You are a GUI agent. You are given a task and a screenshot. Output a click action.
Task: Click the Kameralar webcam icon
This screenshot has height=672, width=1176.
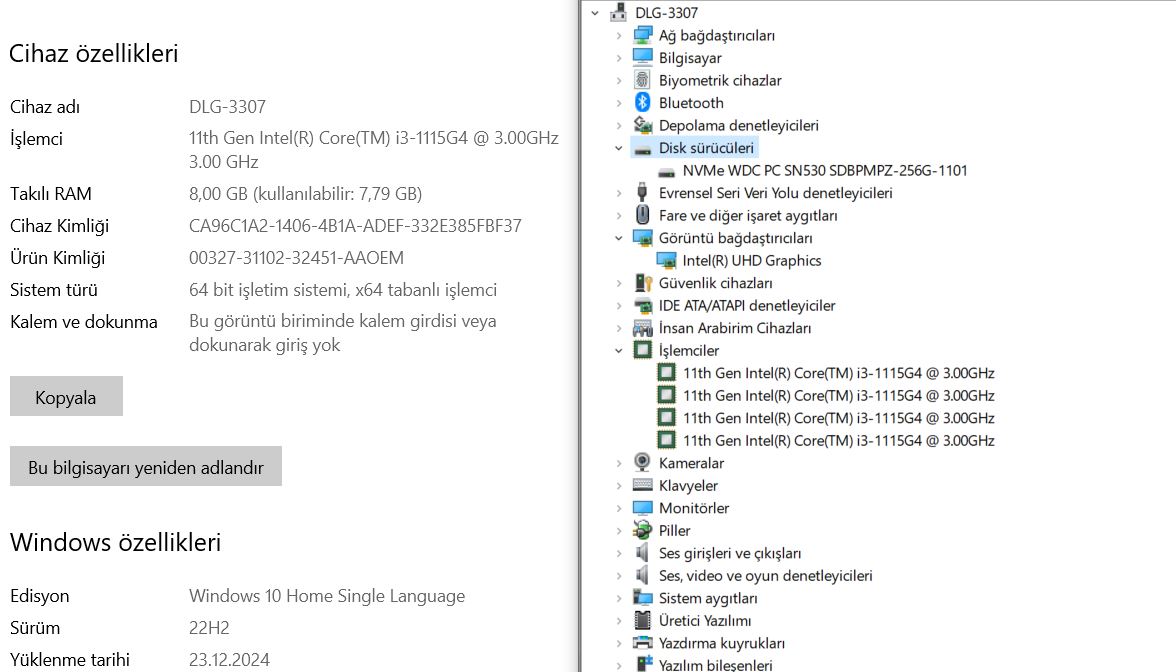pyautogui.click(x=643, y=463)
